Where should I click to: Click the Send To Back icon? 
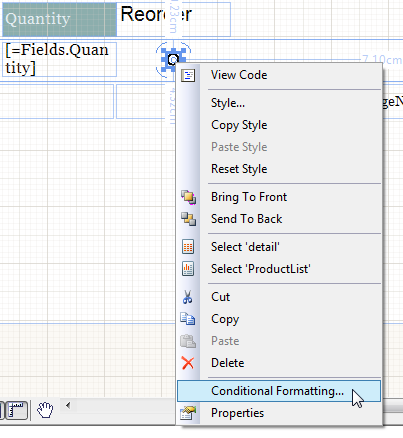point(188,219)
